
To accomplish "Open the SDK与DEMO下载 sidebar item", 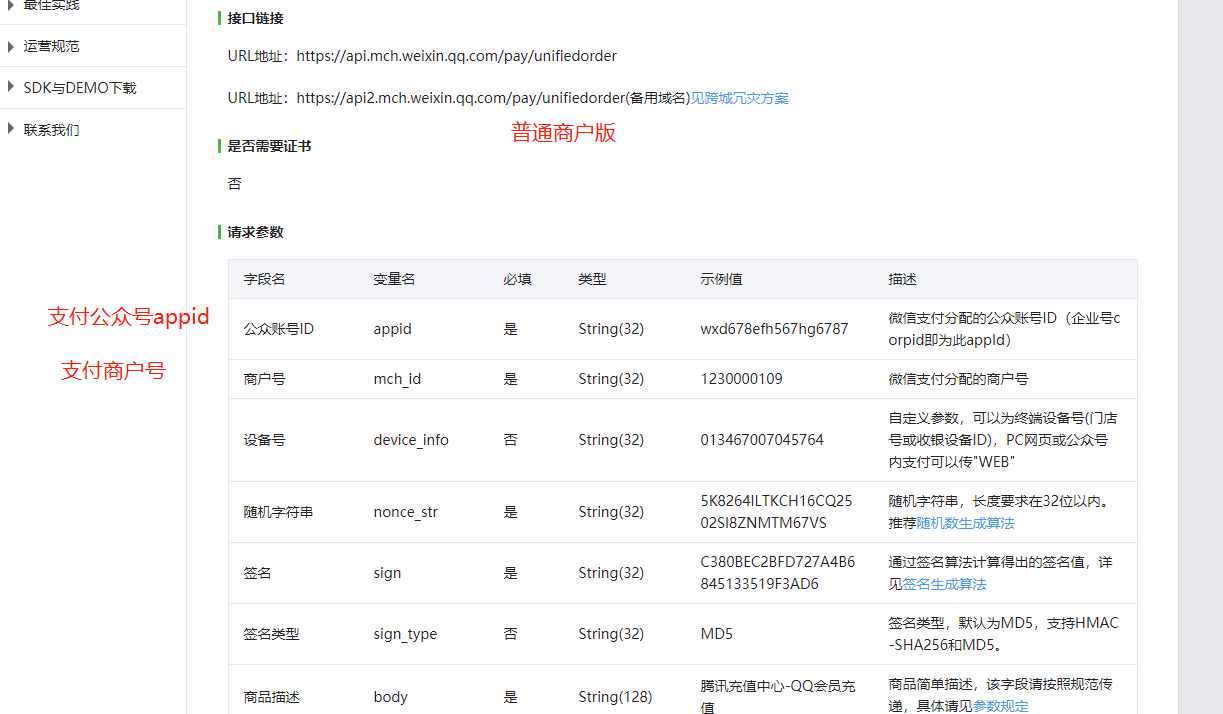I will tap(80, 88).
